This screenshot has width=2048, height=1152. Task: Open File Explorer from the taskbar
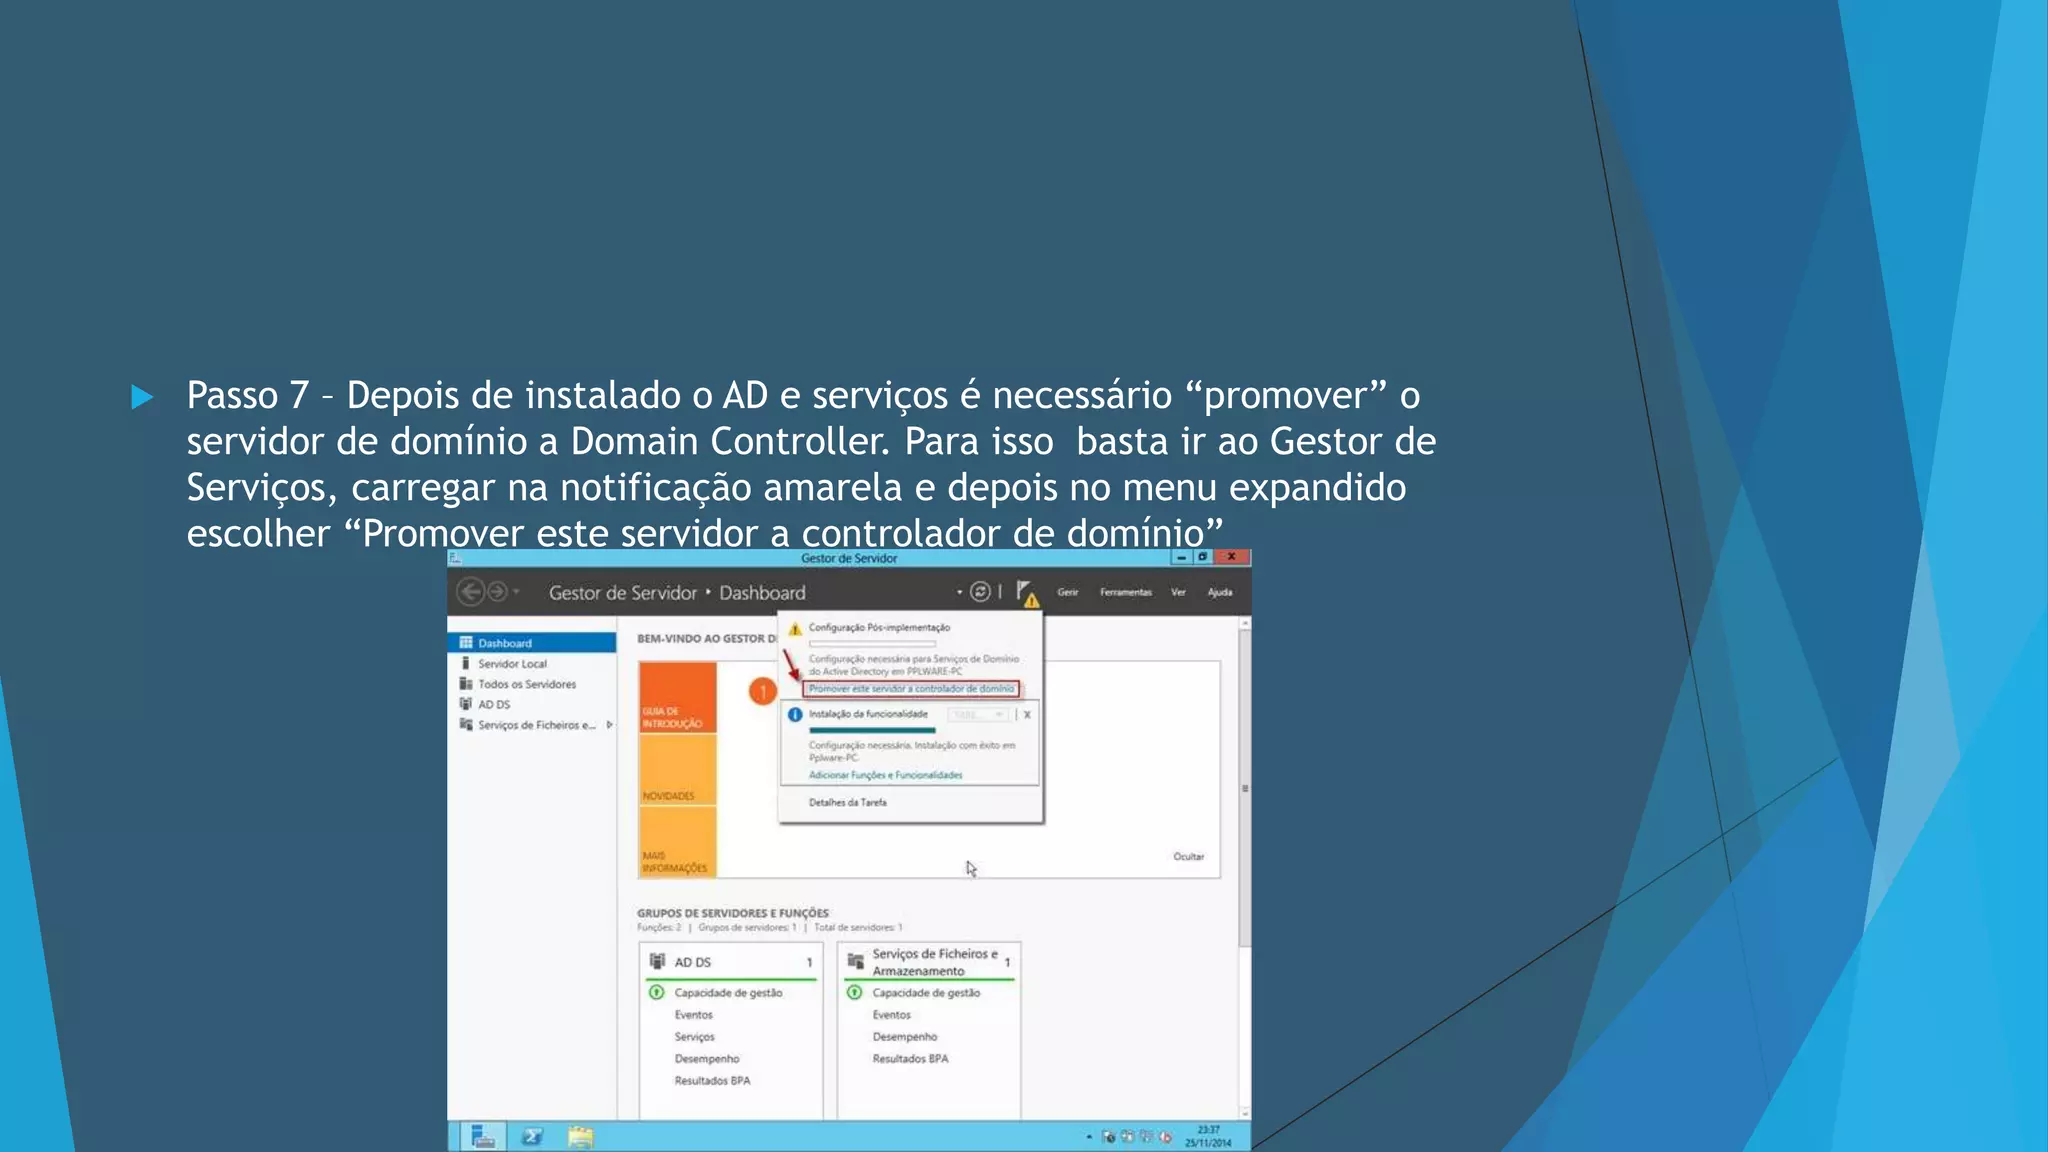[581, 1137]
